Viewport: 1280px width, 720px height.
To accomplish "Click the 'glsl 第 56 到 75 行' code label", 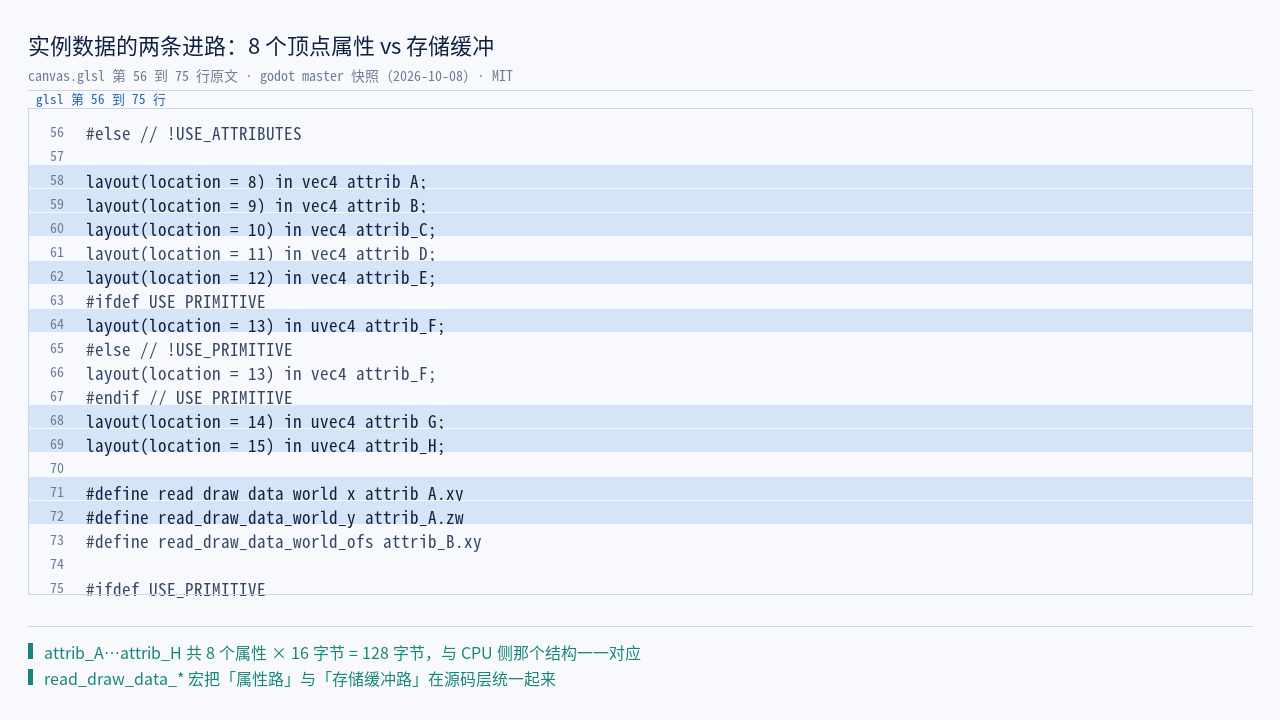I will click(x=101, y=100).
